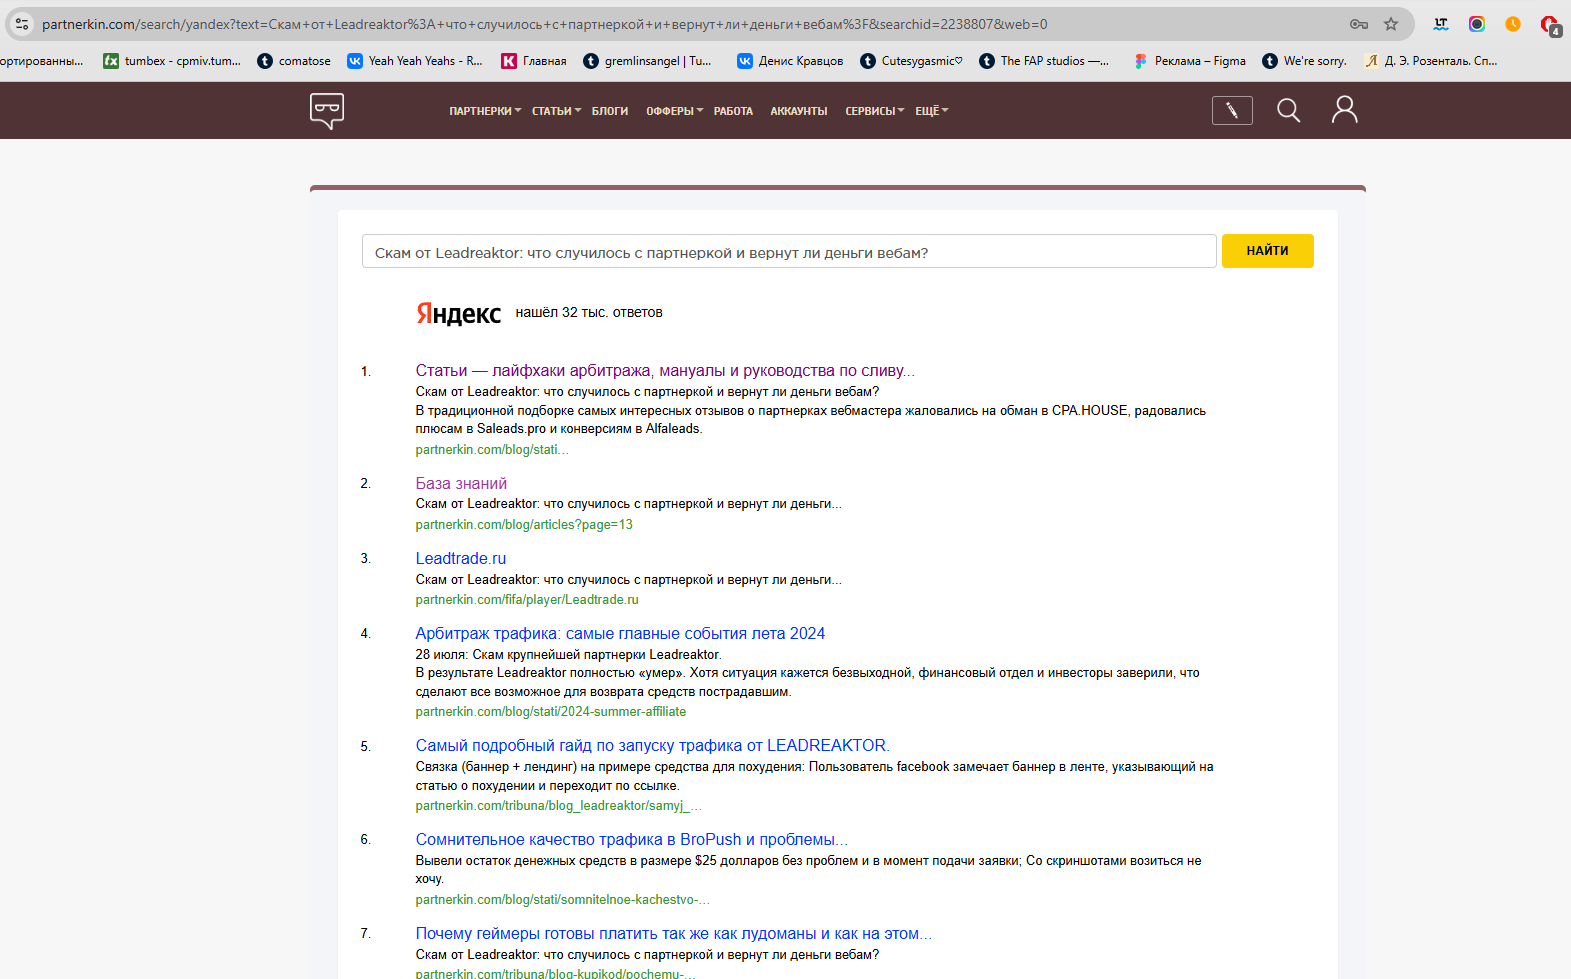Open the tumbex bookmark
The height and width of the screenshot is (979, 1571).
point(172,61)
